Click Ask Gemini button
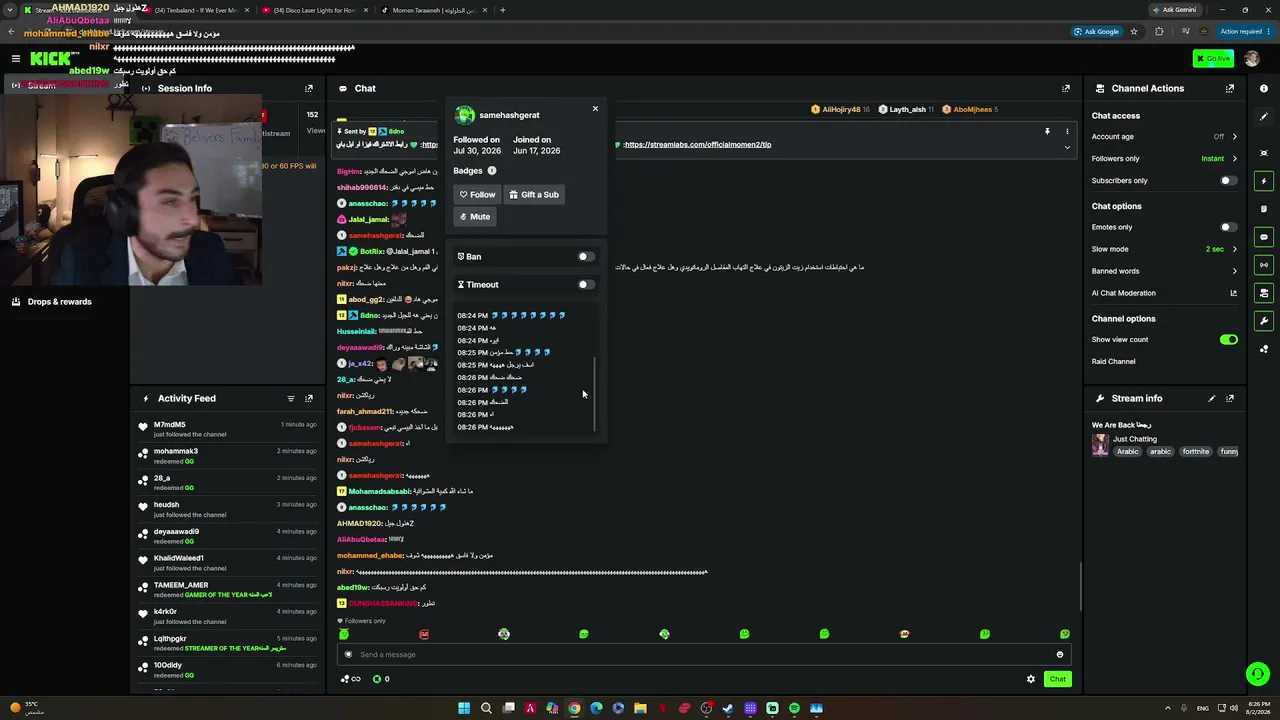 [1175, 10]
